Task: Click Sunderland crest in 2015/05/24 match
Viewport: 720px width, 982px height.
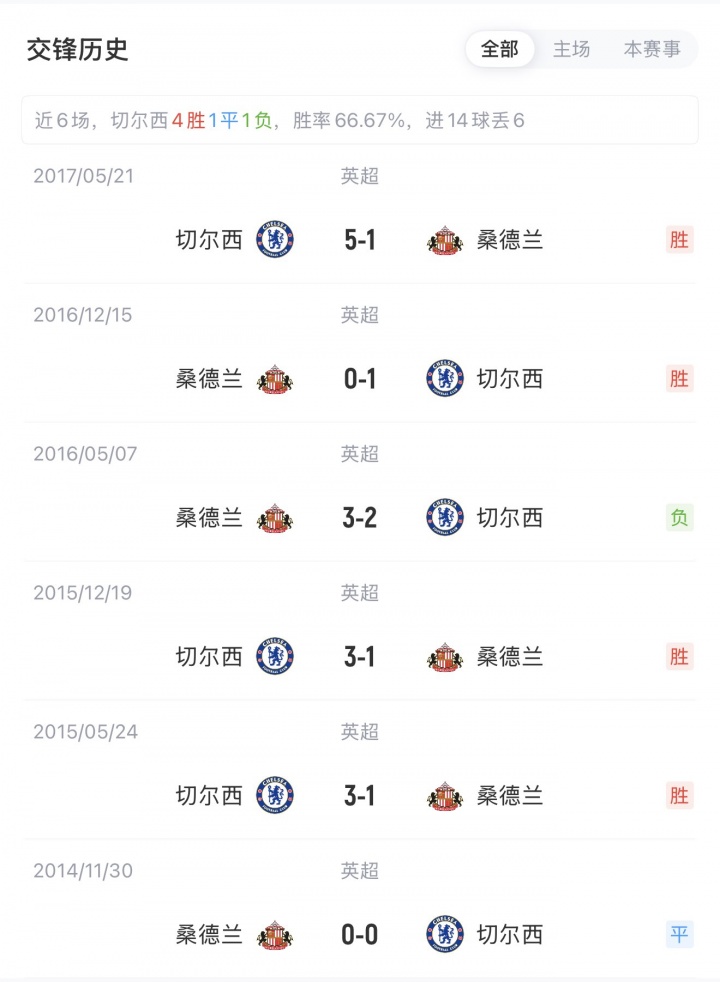Action: point(445,796)
